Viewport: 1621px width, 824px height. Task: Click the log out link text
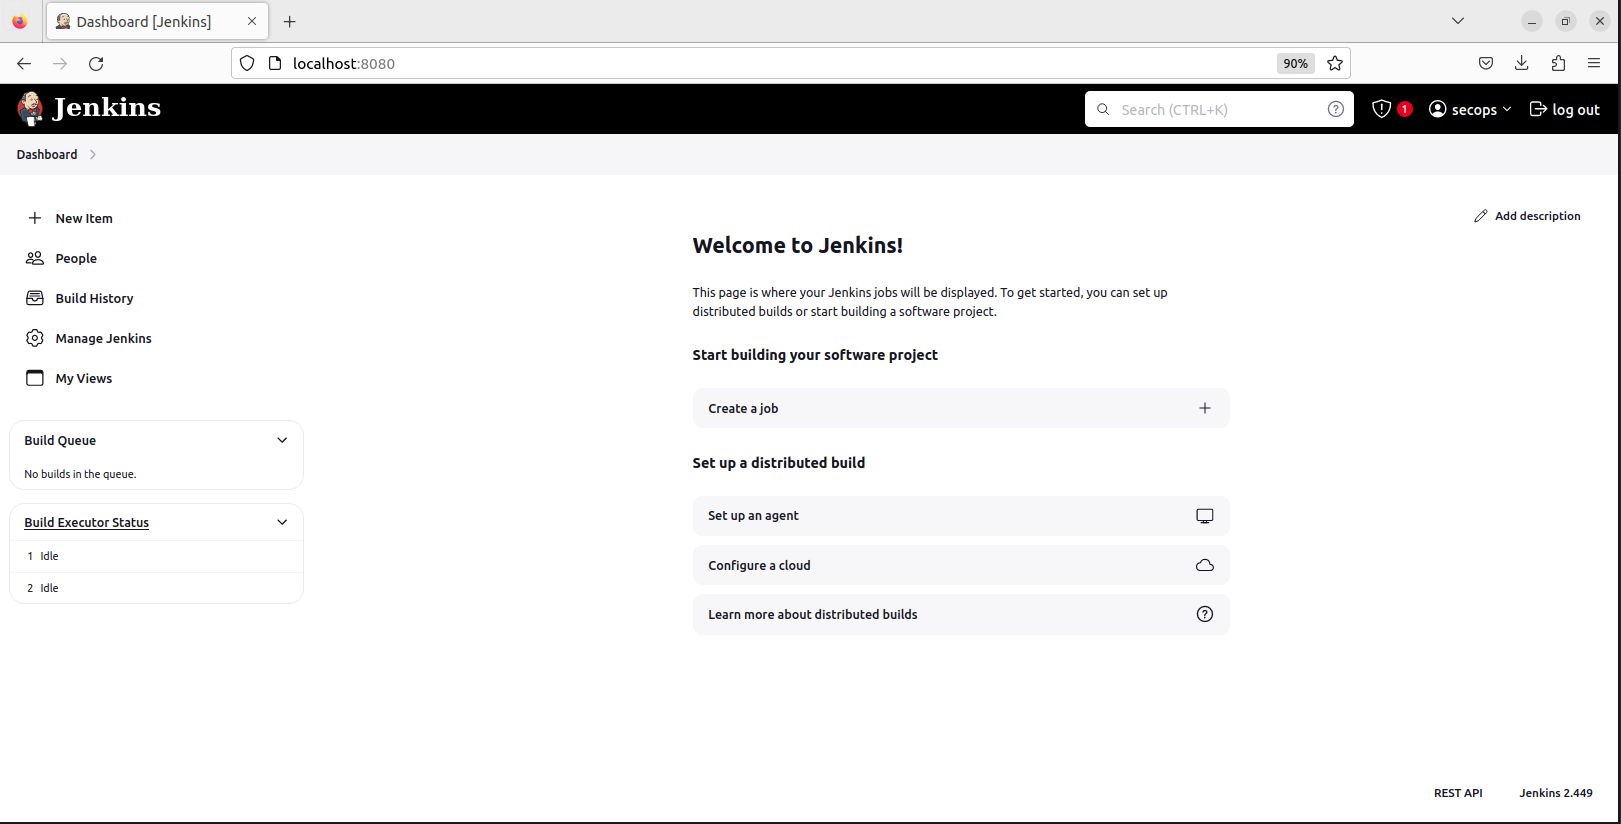(1576, 110)
